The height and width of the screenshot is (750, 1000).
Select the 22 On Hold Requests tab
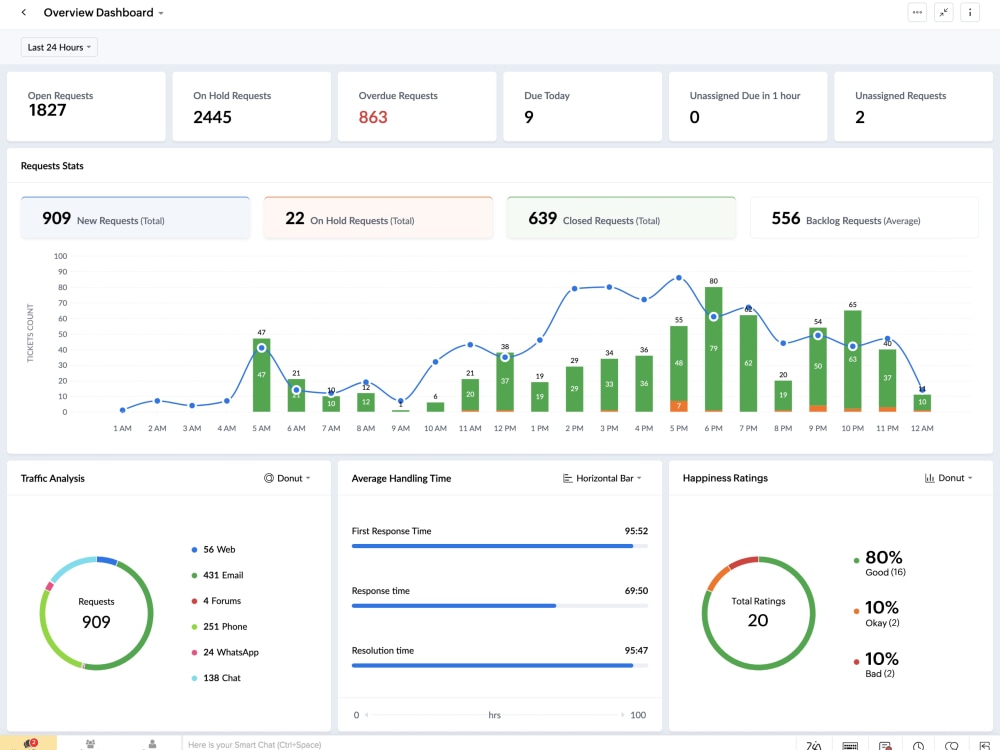point(378,217)
